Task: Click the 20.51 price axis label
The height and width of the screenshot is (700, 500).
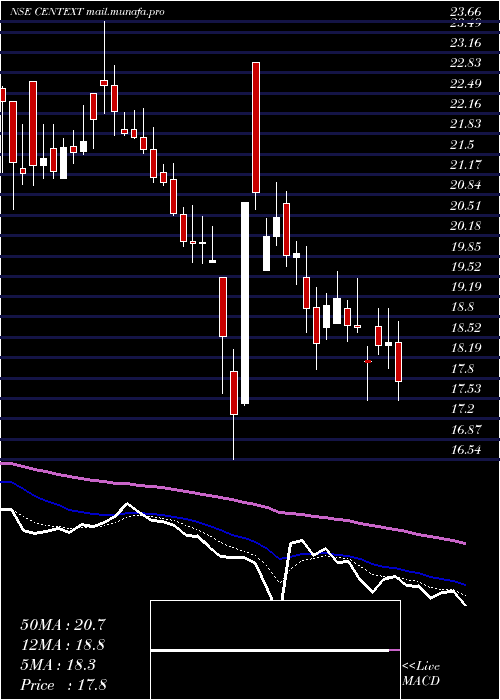Action: [x=466, y=206]
